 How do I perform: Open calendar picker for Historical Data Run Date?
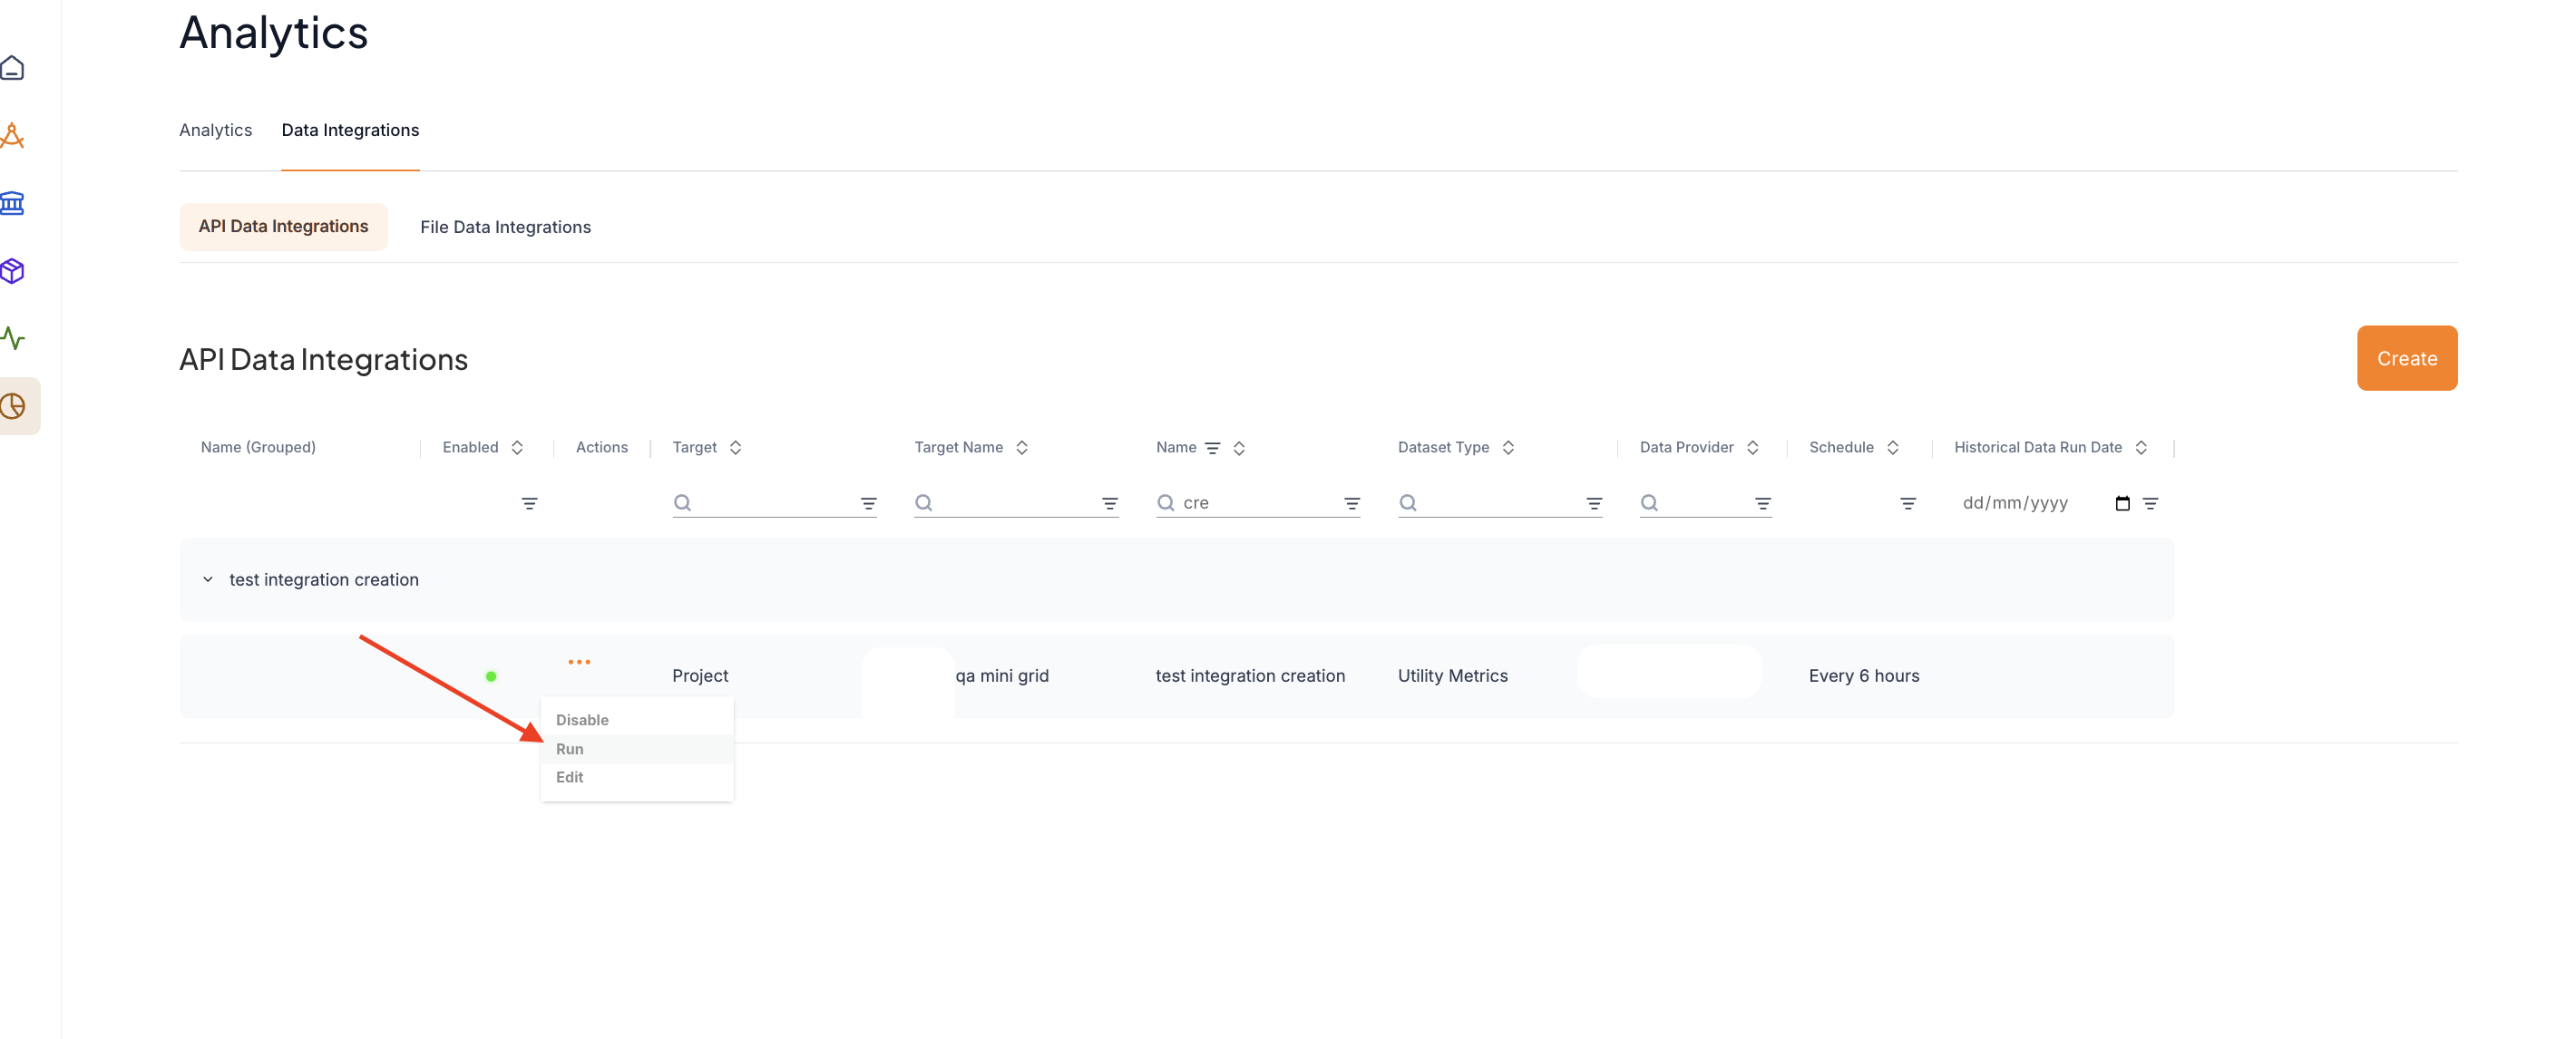pos(2122,503)
